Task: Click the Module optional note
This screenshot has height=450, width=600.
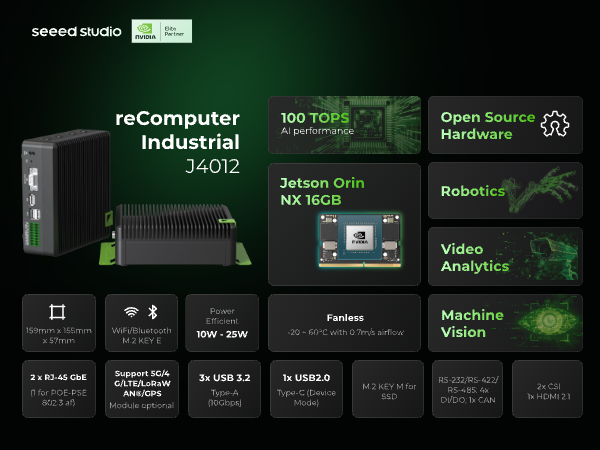Action: pyautogui.click(x=142, y=405)
